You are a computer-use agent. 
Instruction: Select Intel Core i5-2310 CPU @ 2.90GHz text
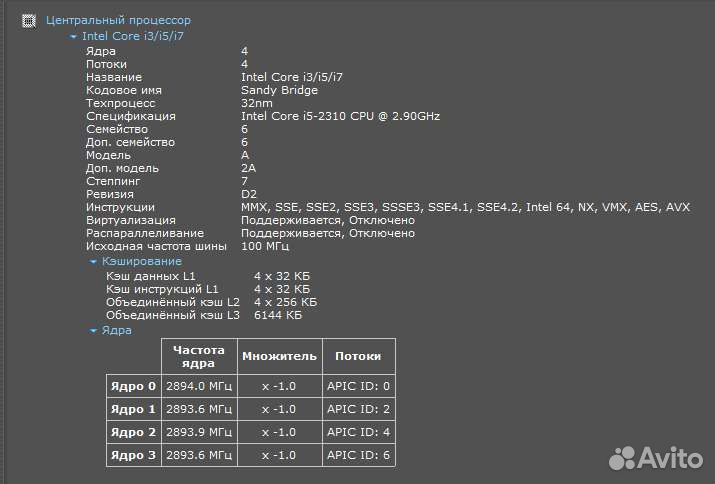coord(340,116)
